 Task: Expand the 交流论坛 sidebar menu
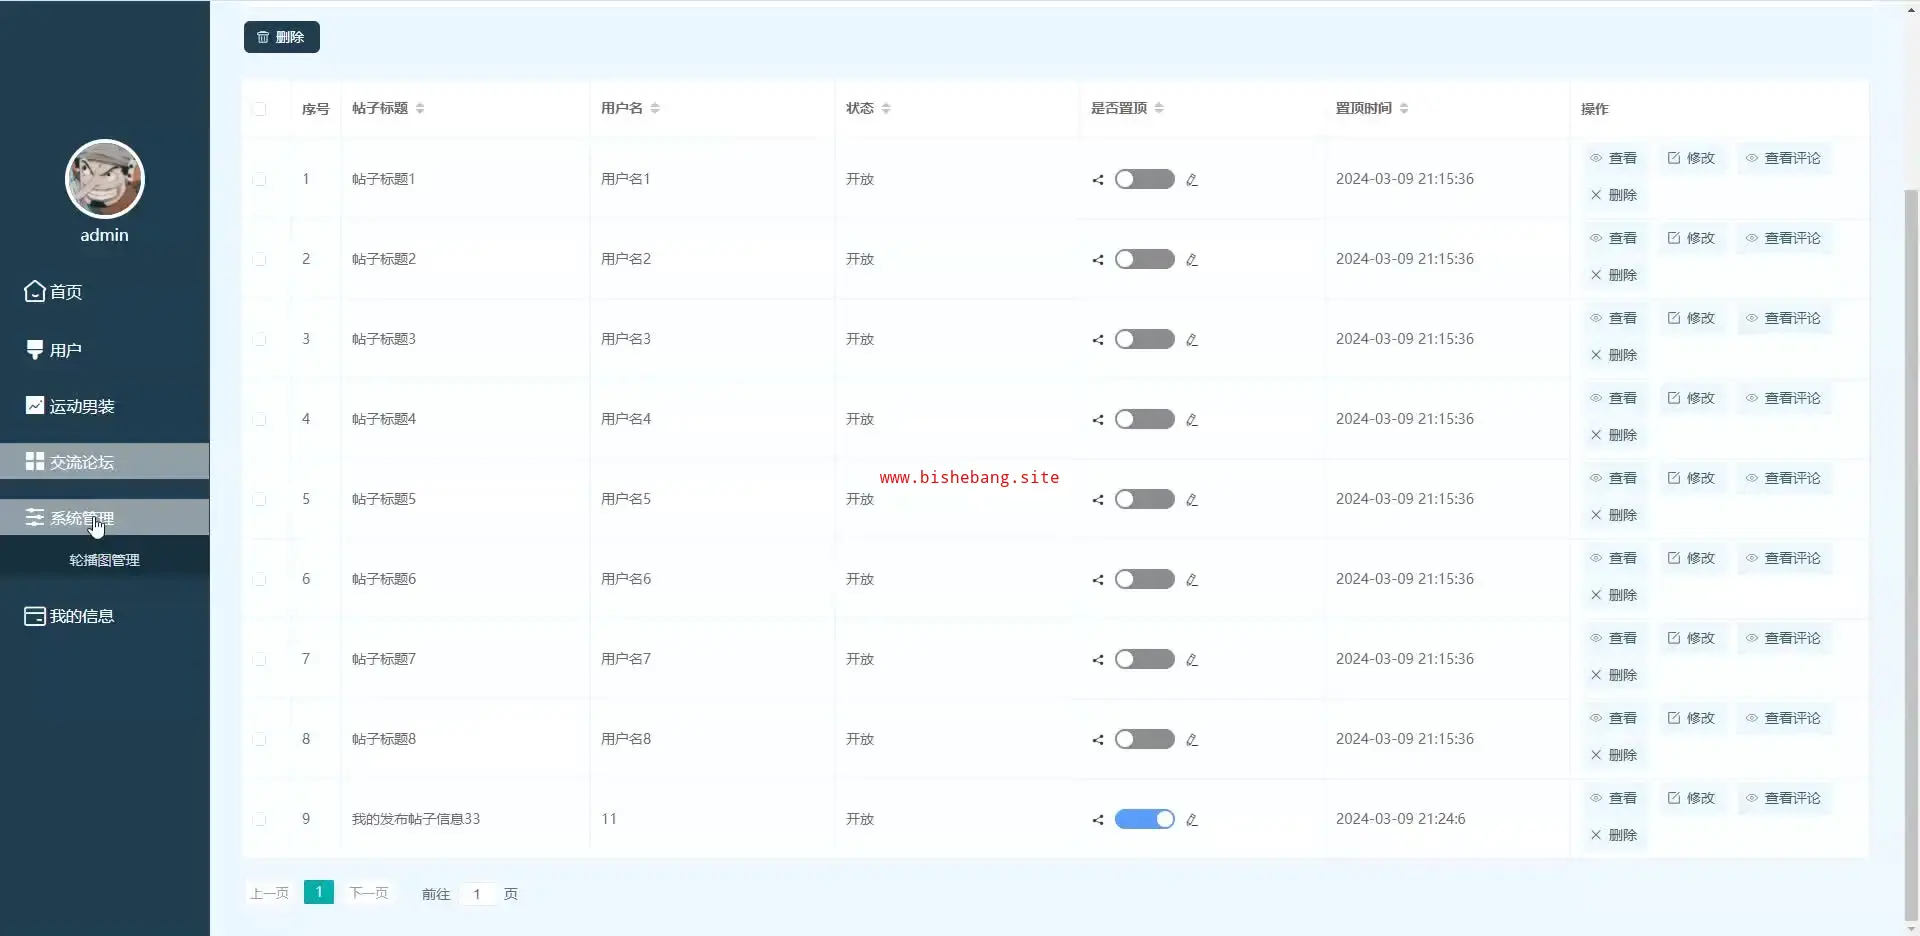click(105, 462)
